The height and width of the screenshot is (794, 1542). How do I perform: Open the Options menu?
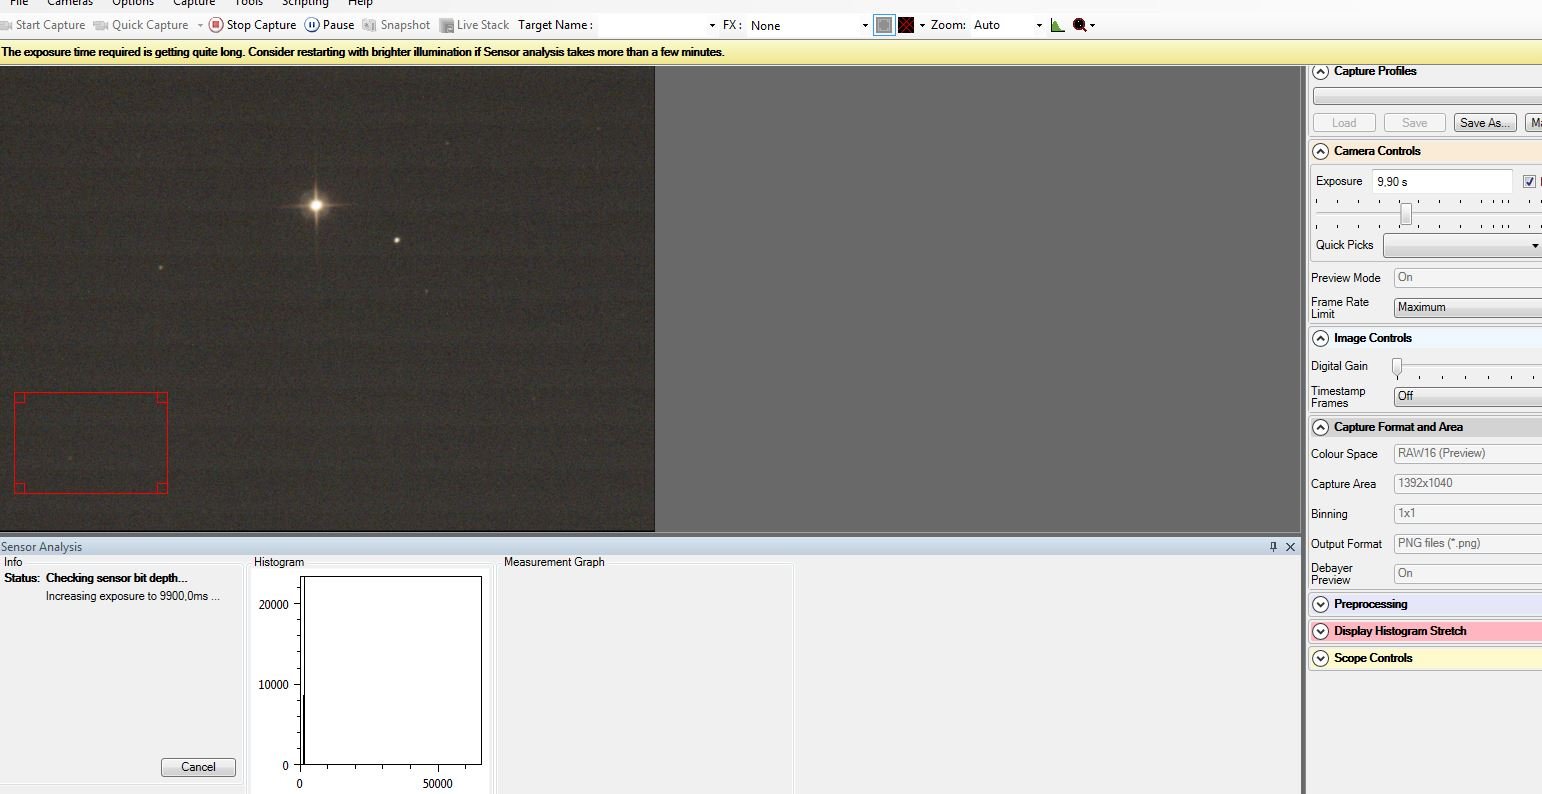point(133,3)
